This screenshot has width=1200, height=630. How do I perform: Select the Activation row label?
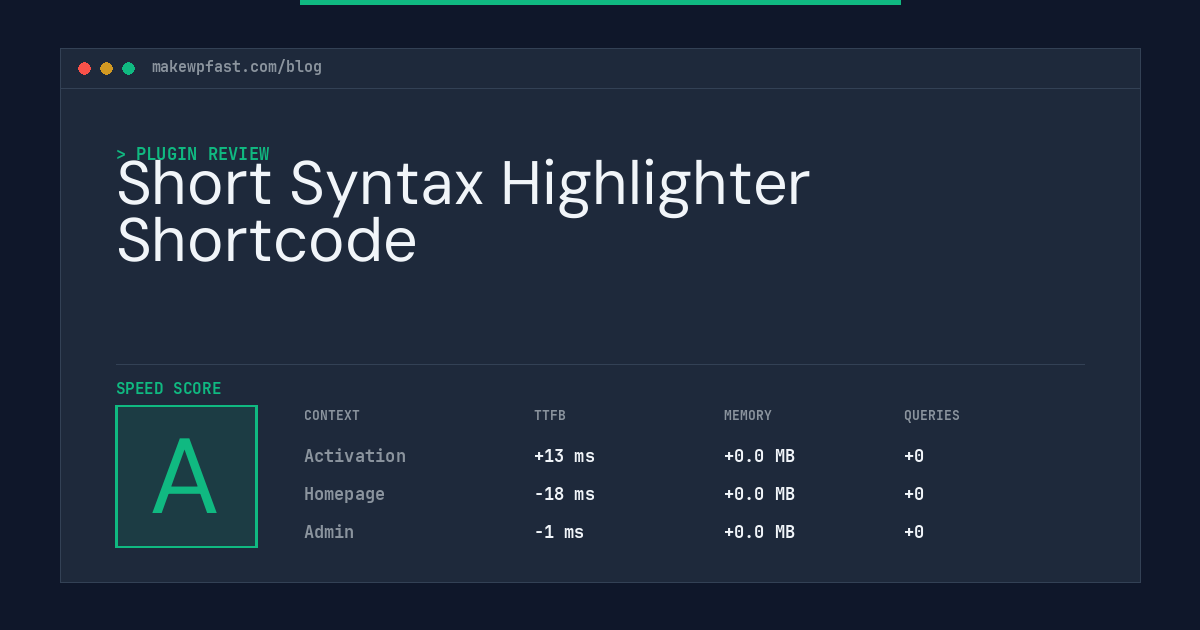(355, 456)
